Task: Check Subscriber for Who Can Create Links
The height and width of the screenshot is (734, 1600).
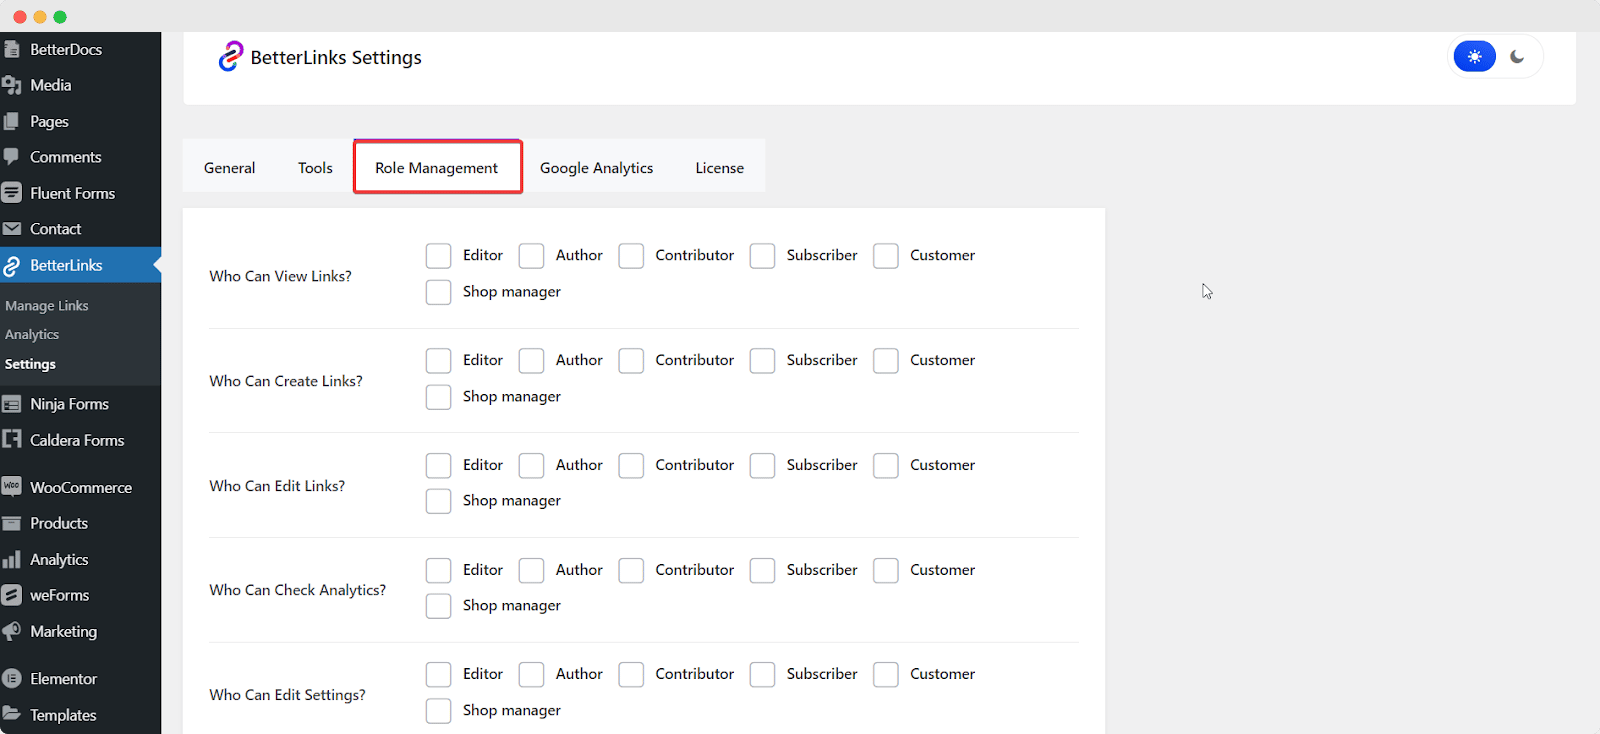Action: (x=762, y=361)
